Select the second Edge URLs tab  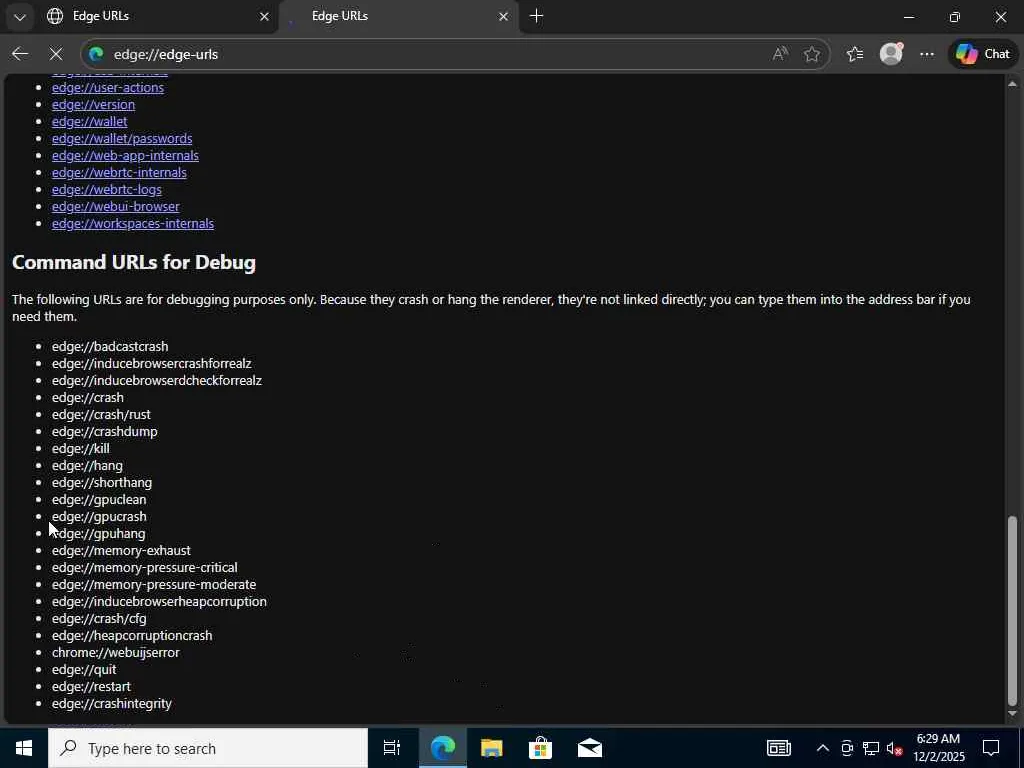[x=398, y=16]
